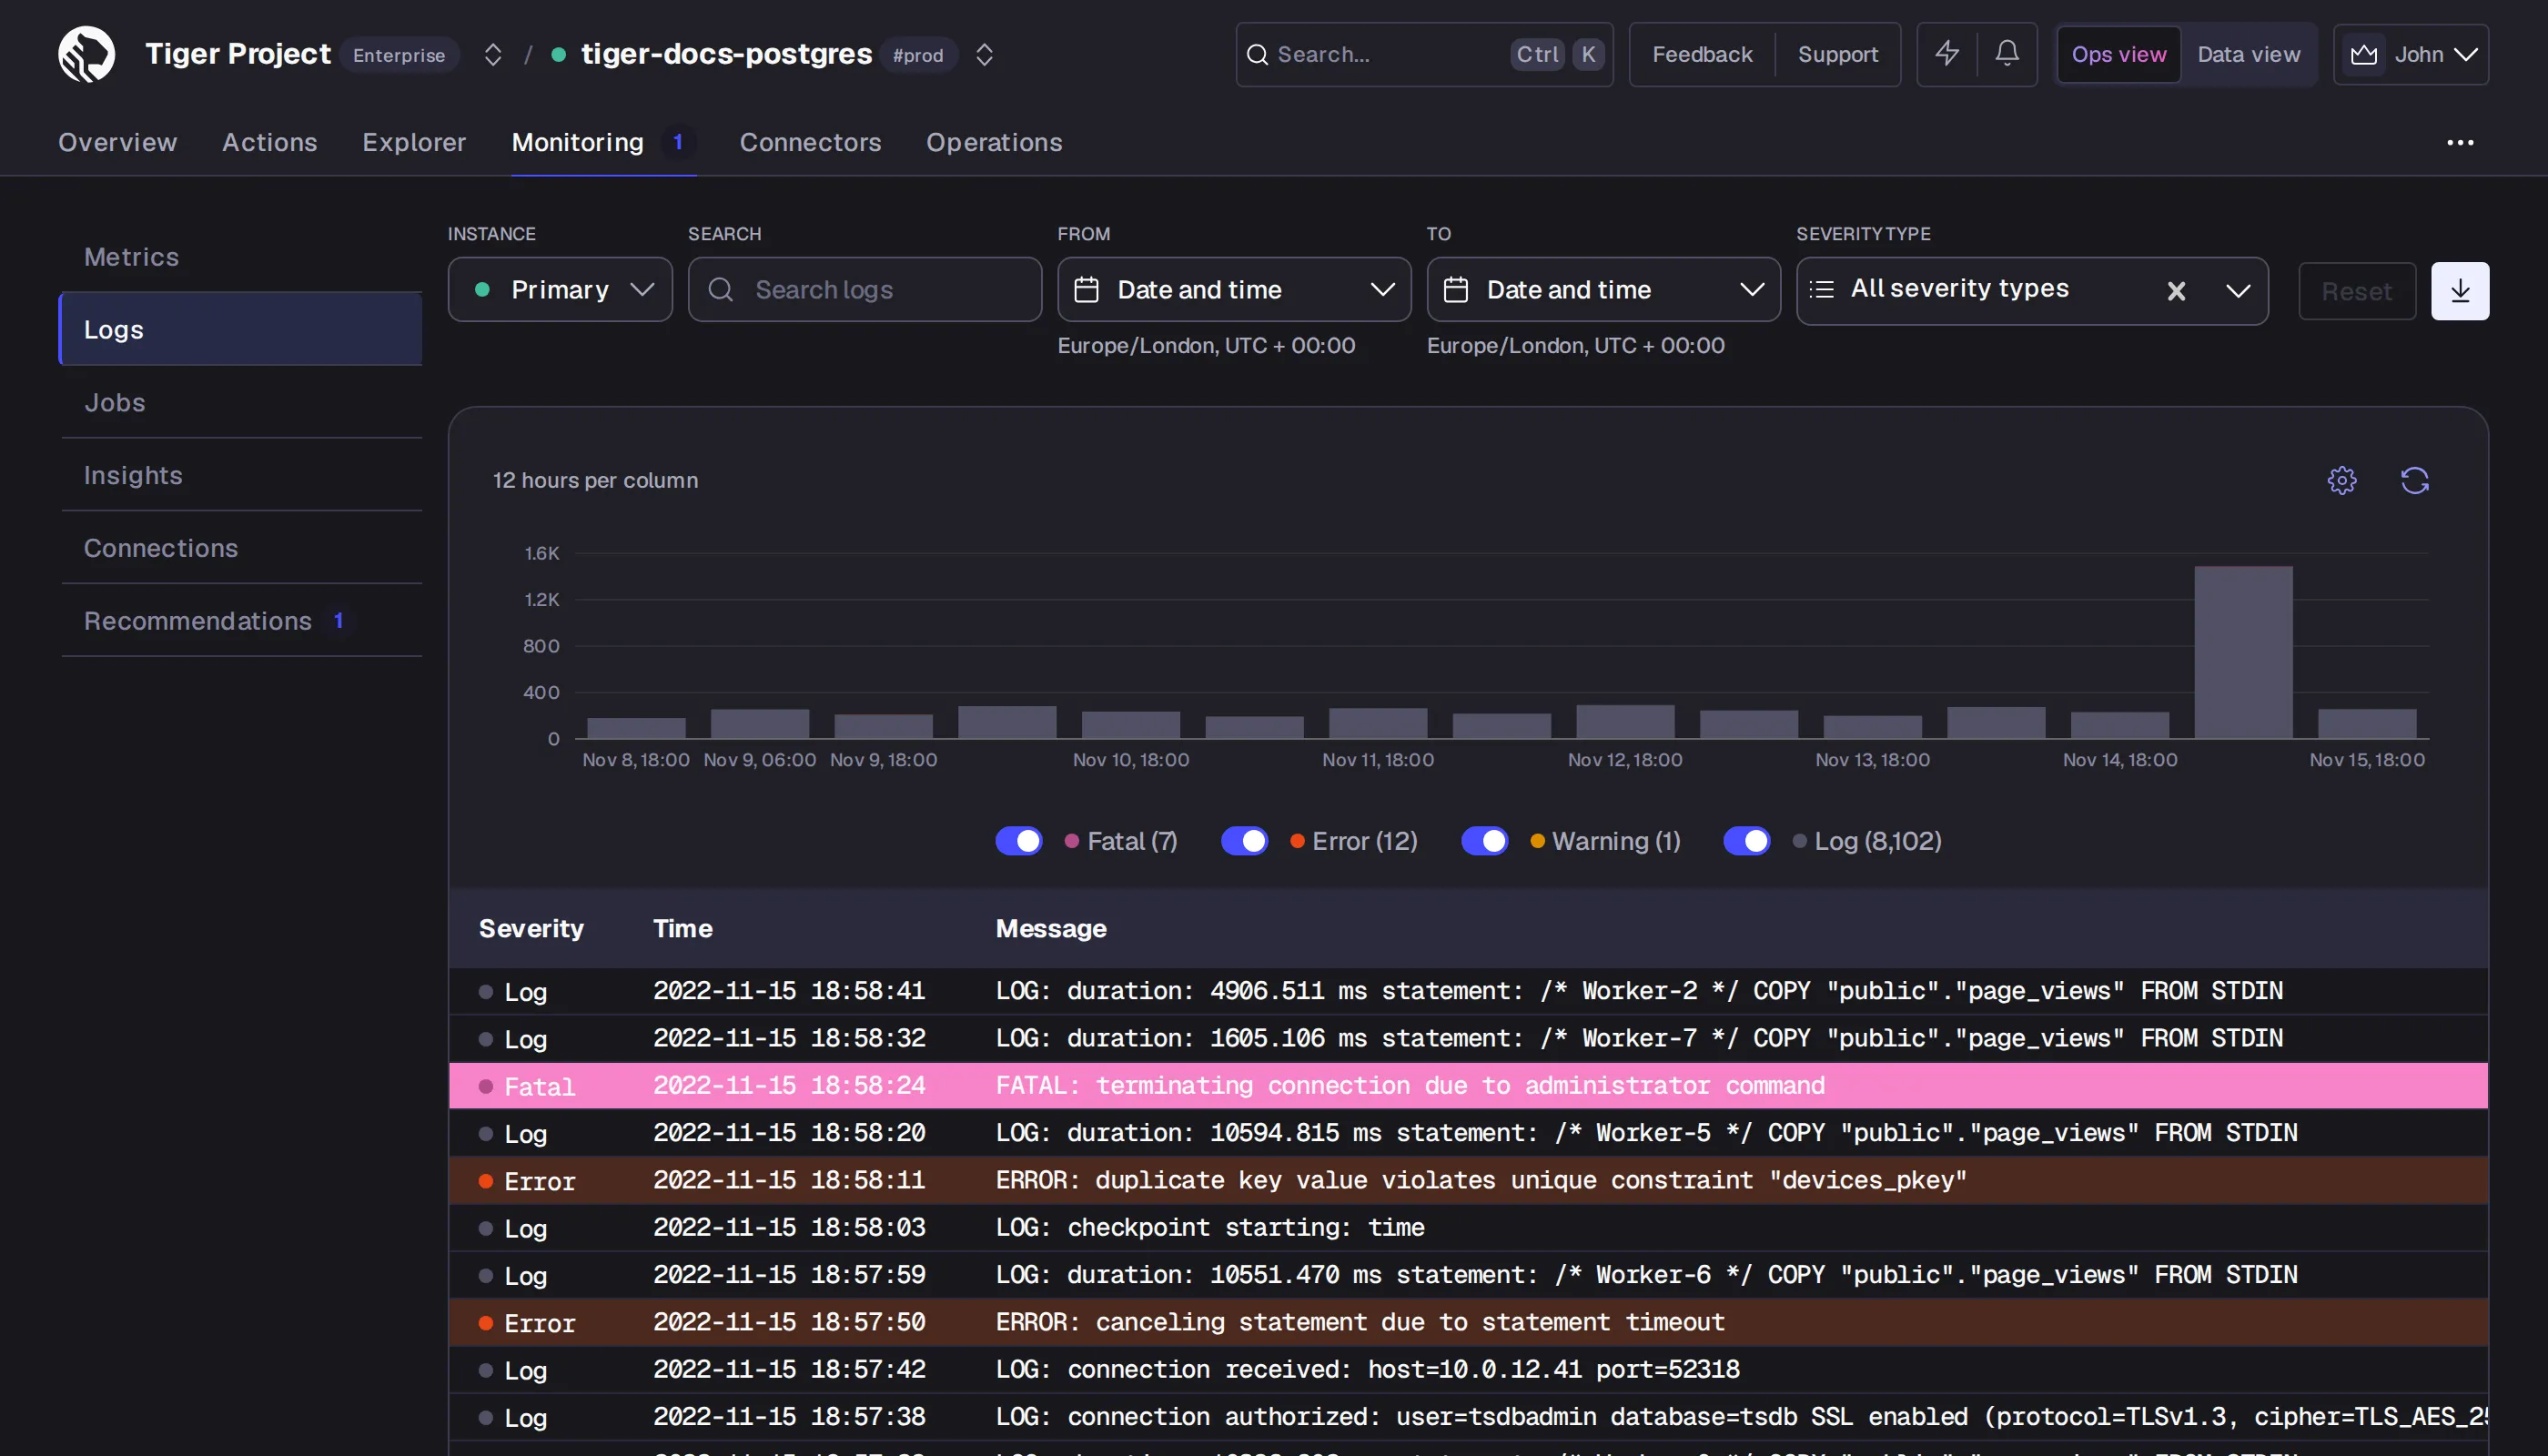
Task: Click the Feedback button
Action: click(1702, 54)
